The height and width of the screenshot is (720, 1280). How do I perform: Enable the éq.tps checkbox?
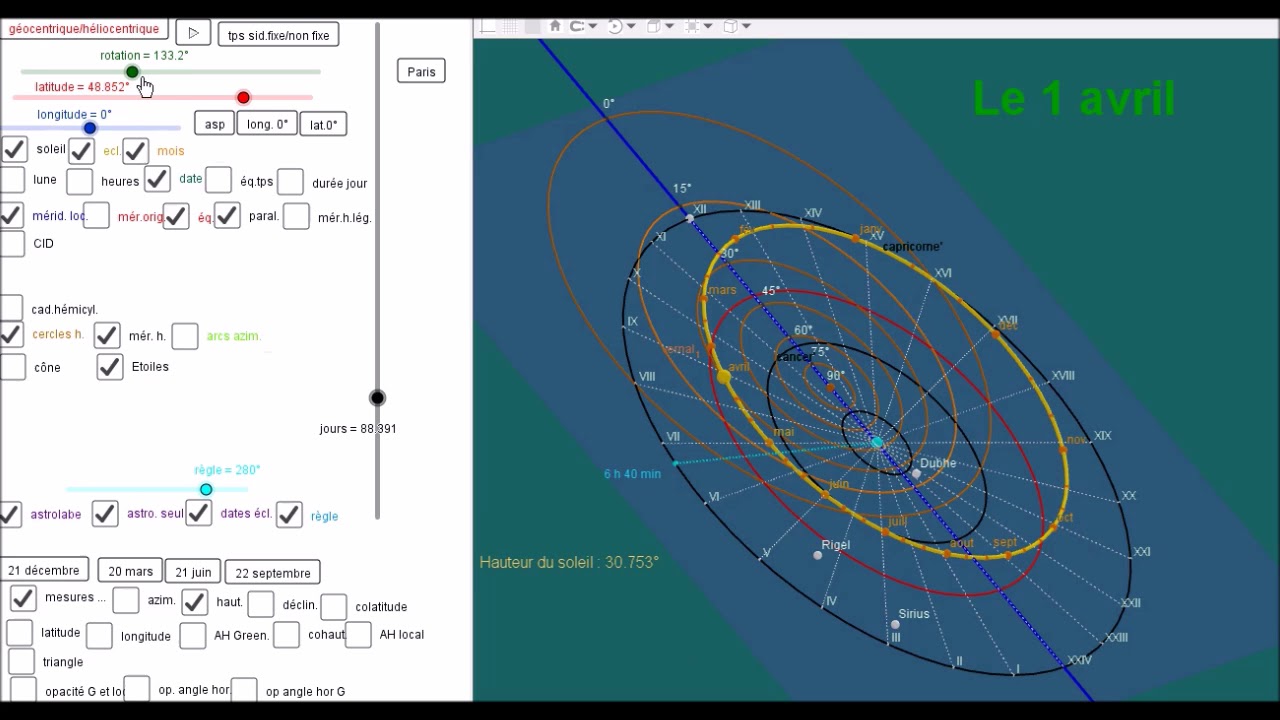pos(218,180)
